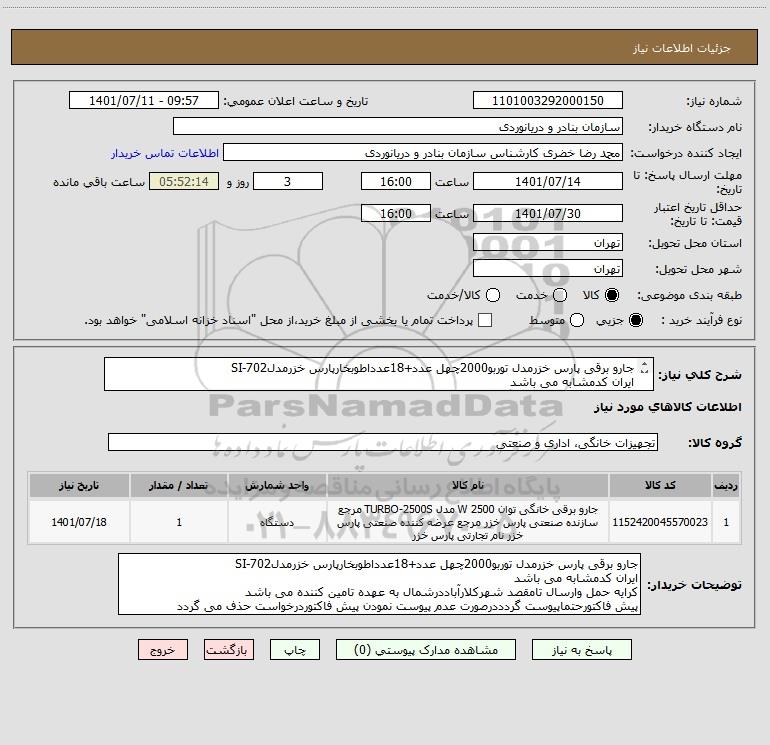Click the remaining days field showing 3
This screenshot has width=770, height=745.
[x=288, y=181]
